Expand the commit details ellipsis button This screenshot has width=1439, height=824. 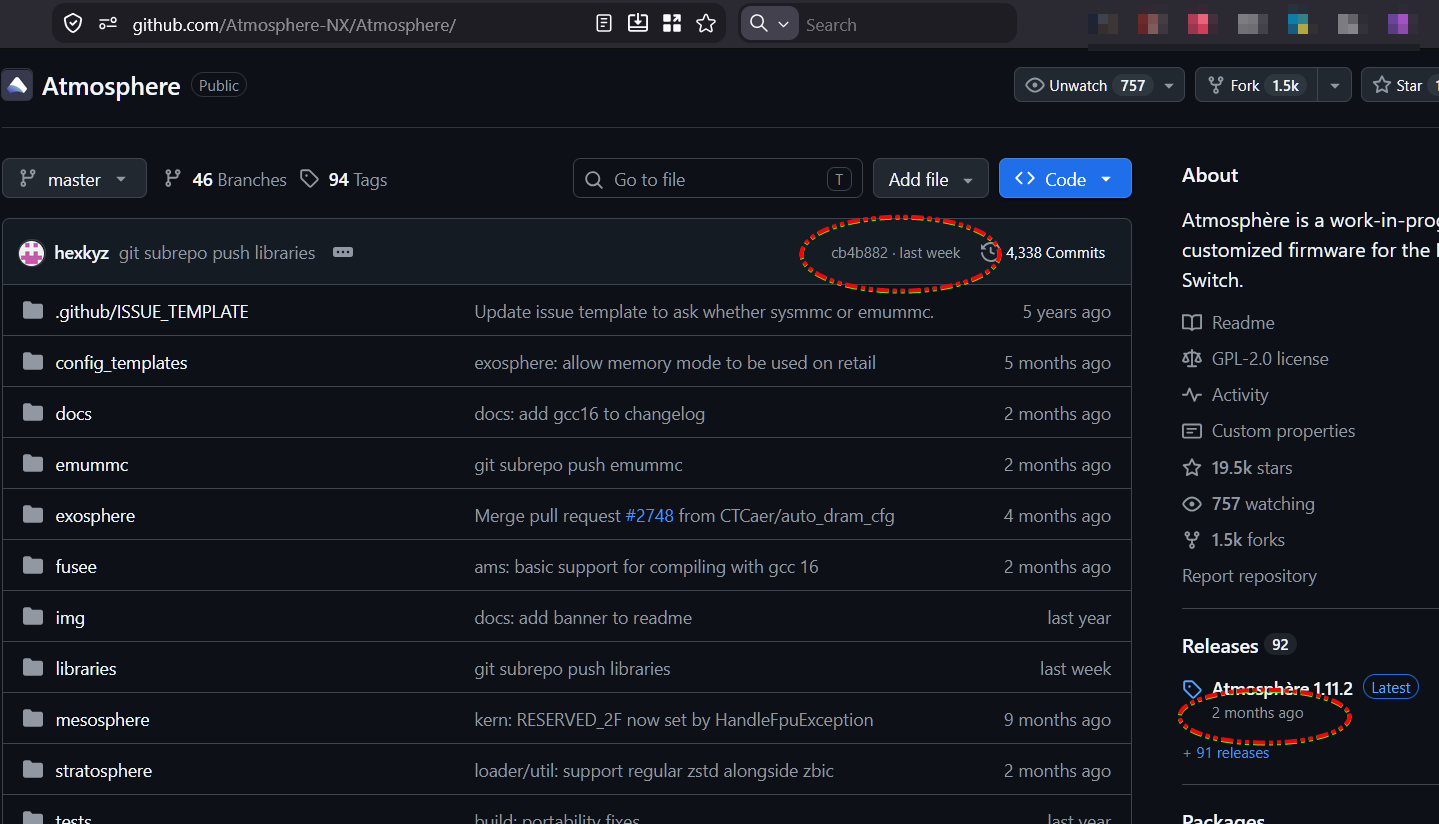[343, 253]
